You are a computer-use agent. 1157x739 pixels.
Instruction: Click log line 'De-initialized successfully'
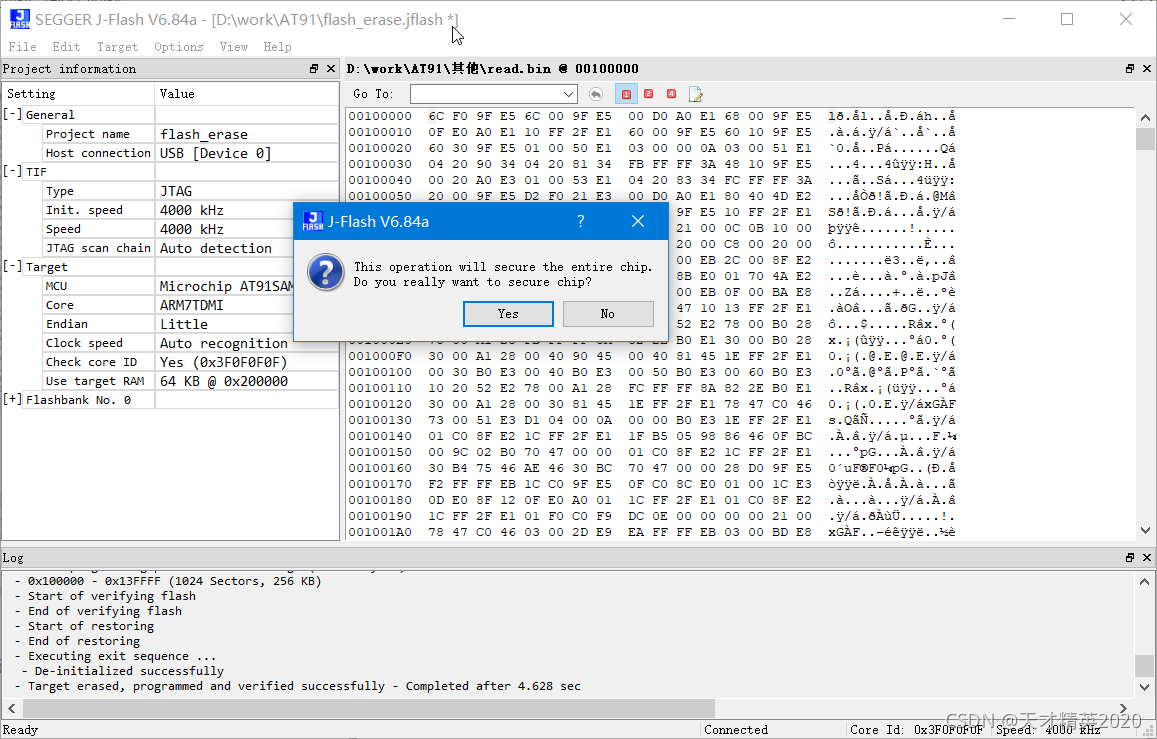129,671
